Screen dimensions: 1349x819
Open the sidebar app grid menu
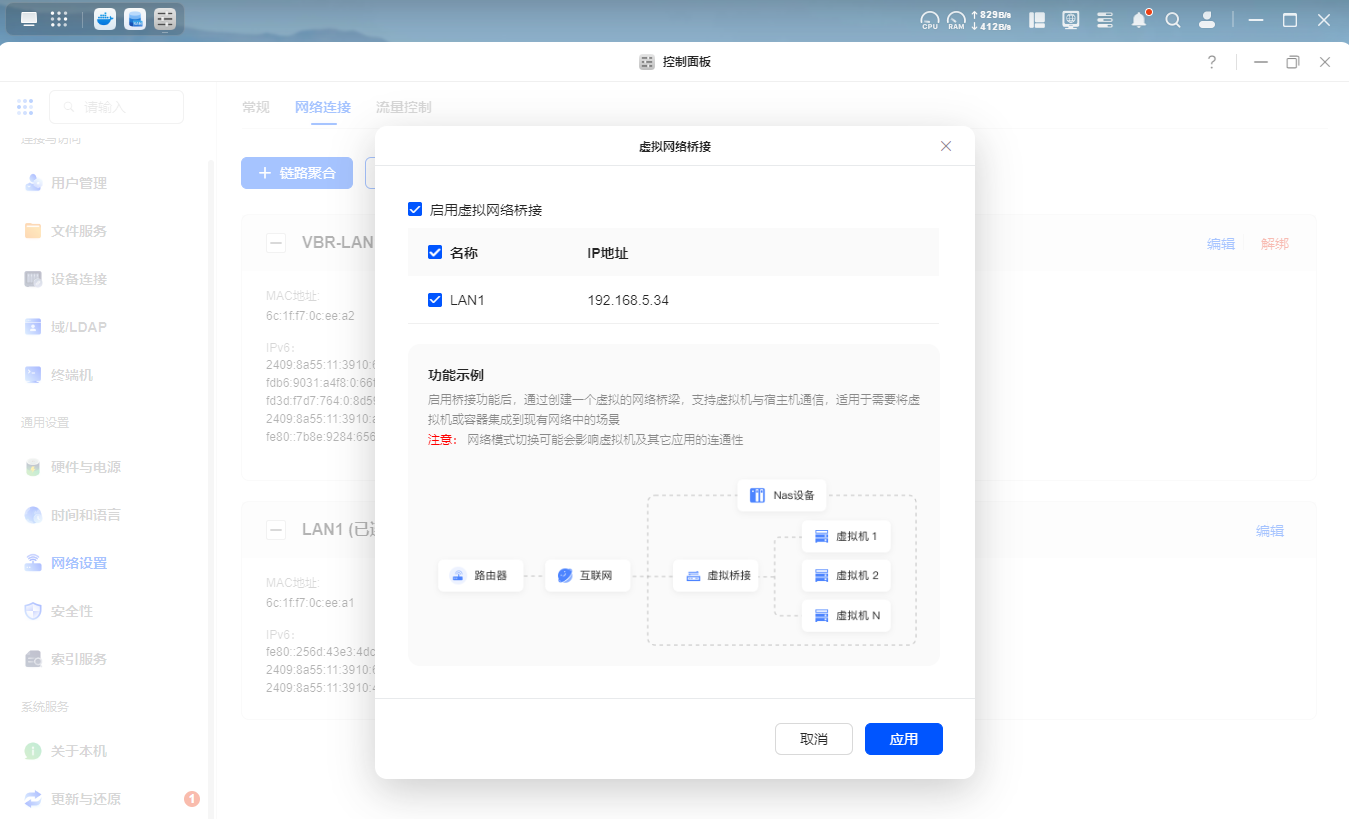coord(25,106)
